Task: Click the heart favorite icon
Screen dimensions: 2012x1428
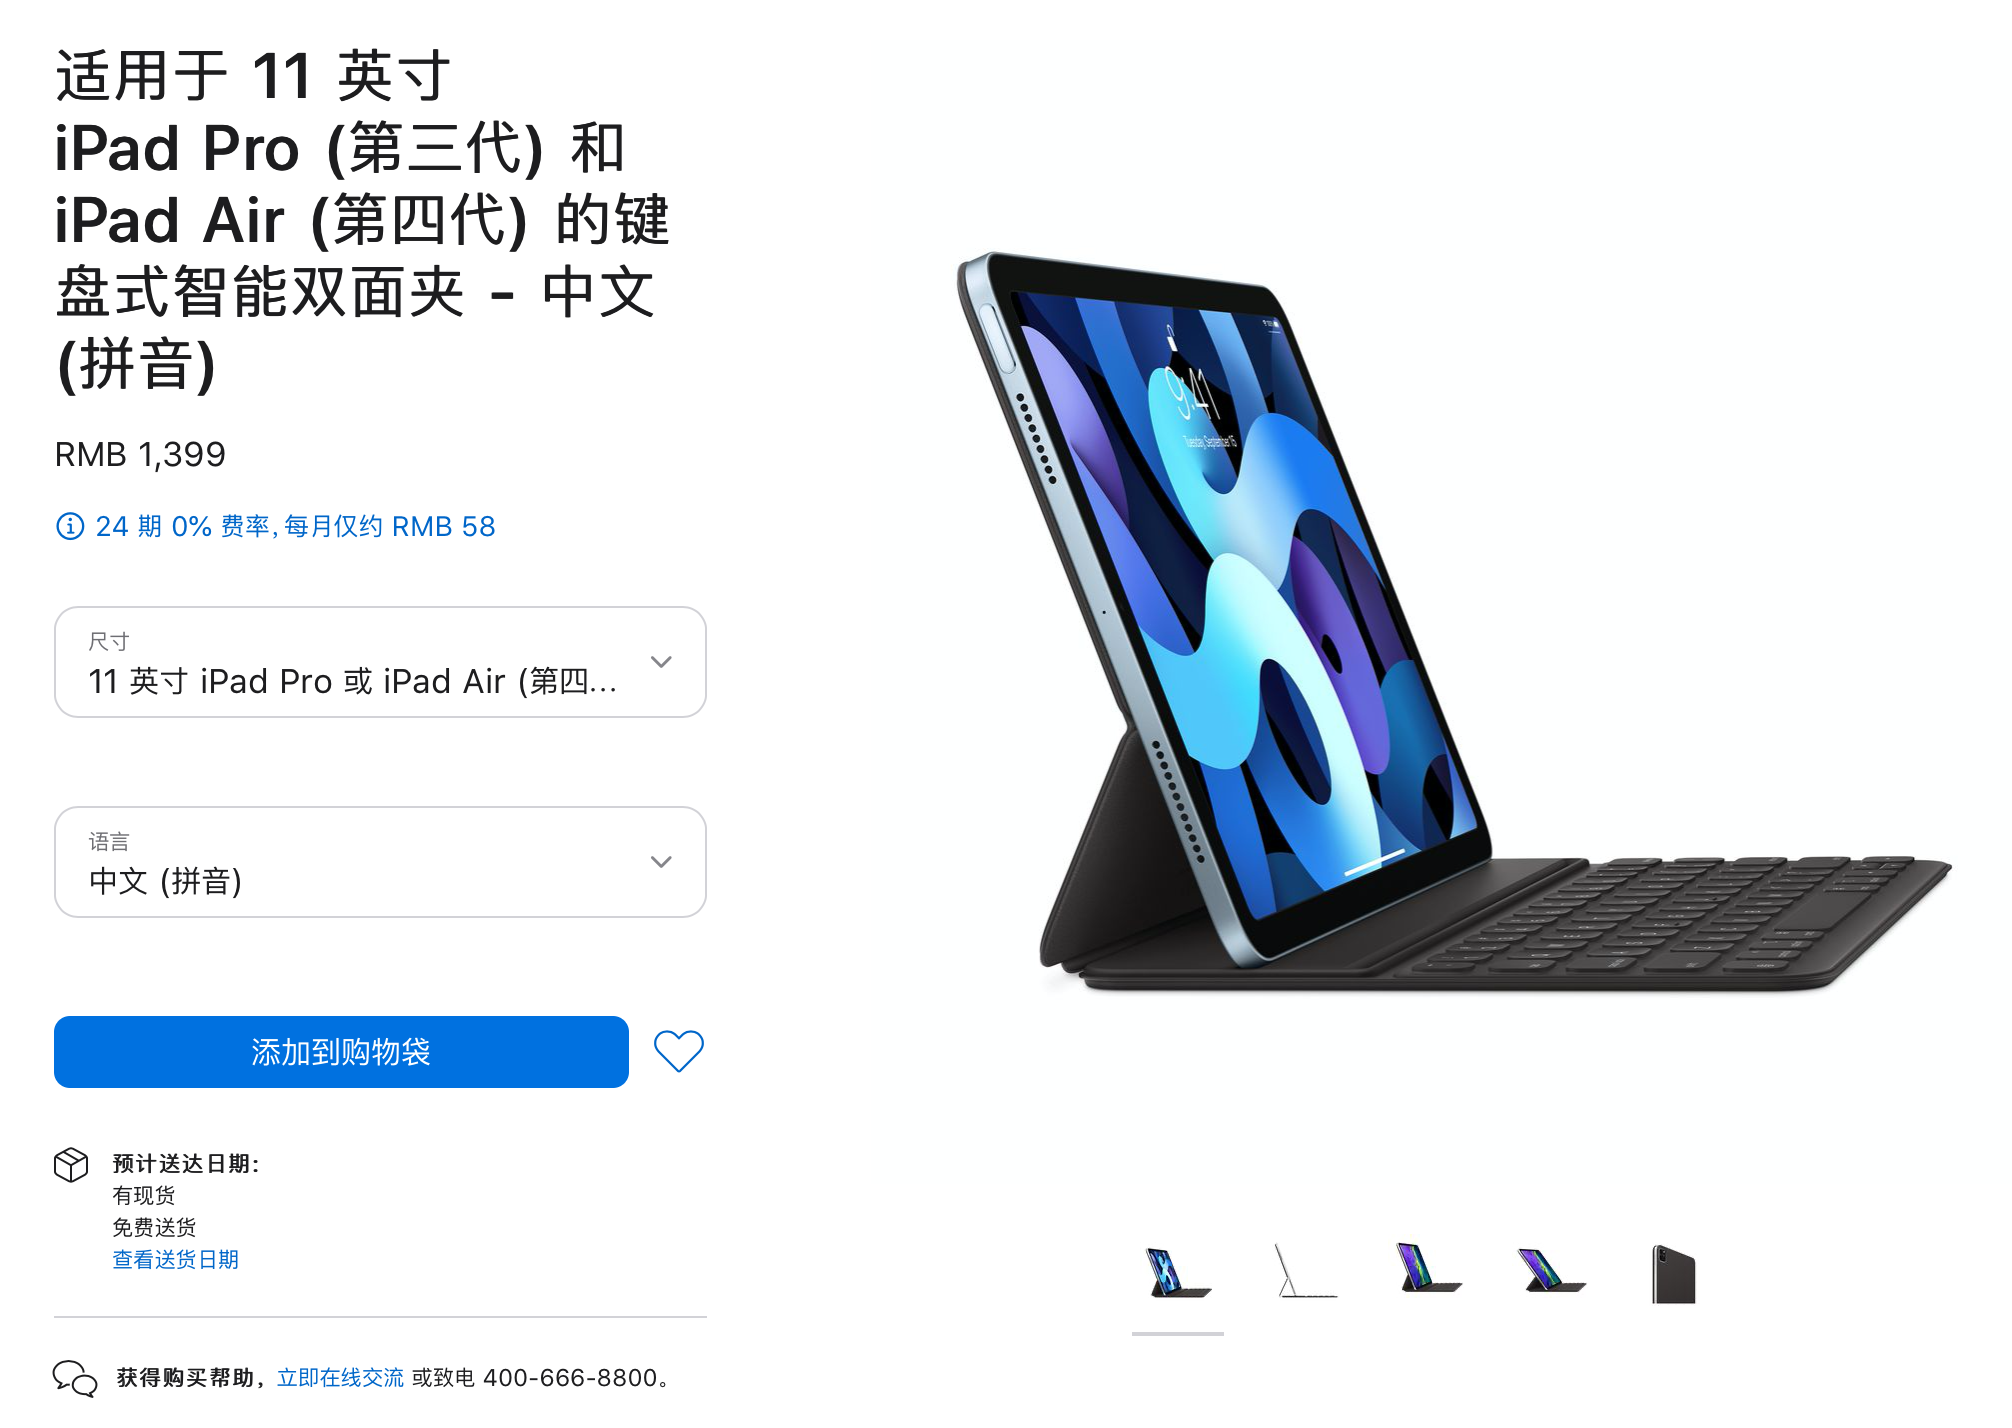Action: point(678,1051)
